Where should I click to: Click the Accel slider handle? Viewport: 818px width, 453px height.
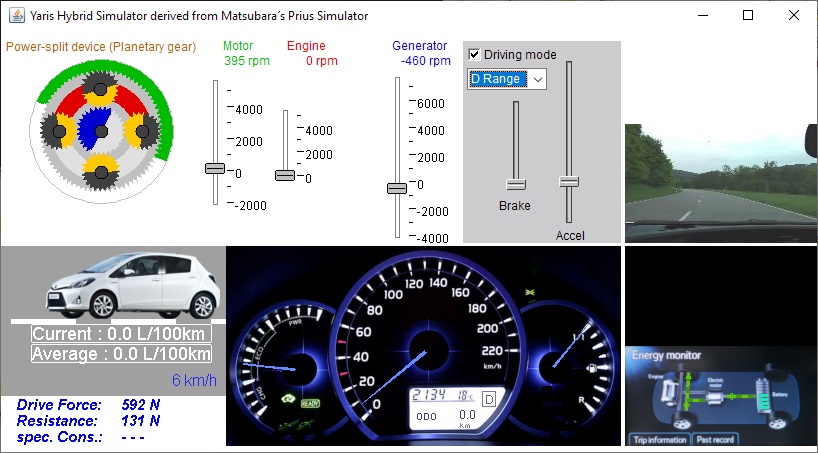(569, 182)
